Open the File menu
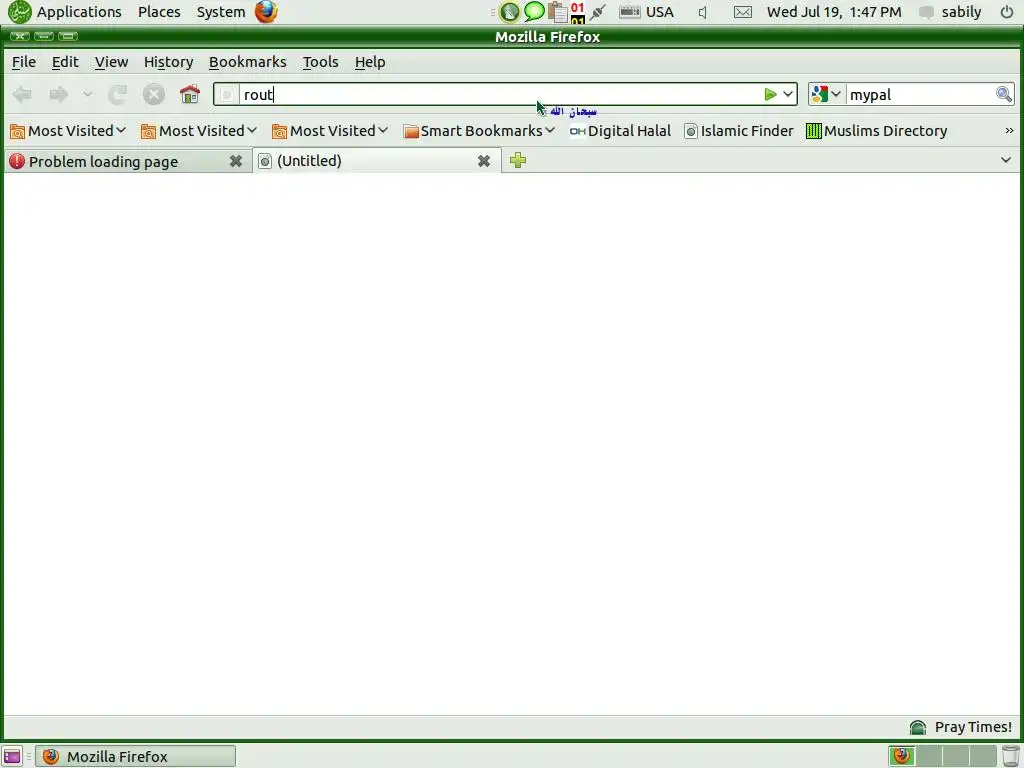Screen dimensions: 1024x768 point(24,62)
